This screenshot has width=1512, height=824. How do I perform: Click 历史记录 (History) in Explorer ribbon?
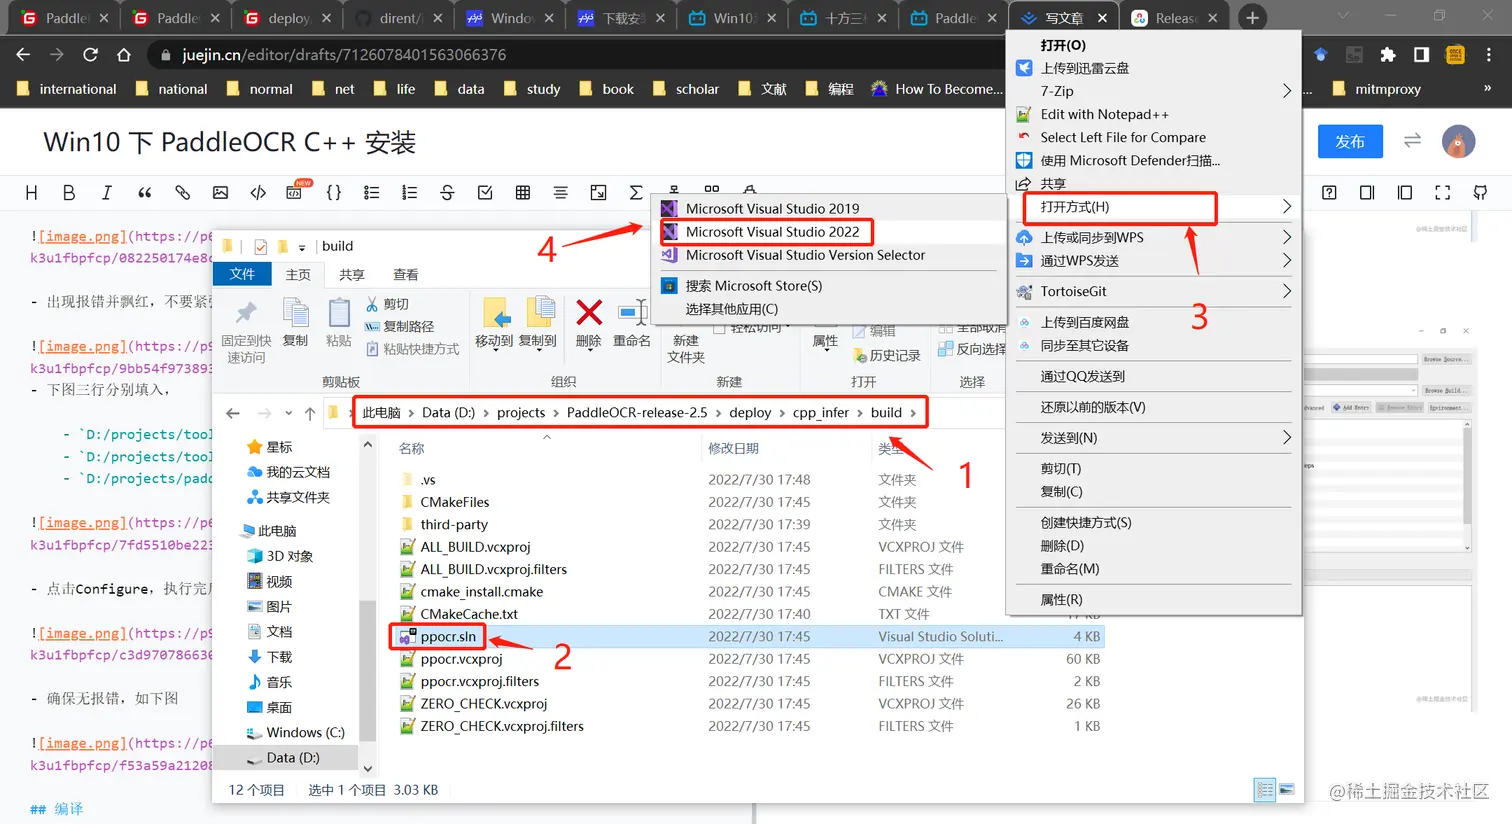point(887,355)
